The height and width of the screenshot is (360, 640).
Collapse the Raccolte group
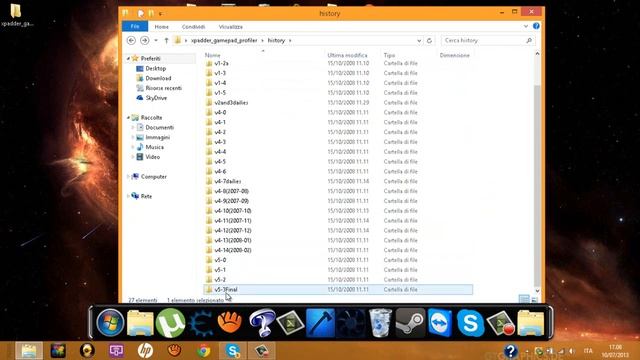coord(128,118)
